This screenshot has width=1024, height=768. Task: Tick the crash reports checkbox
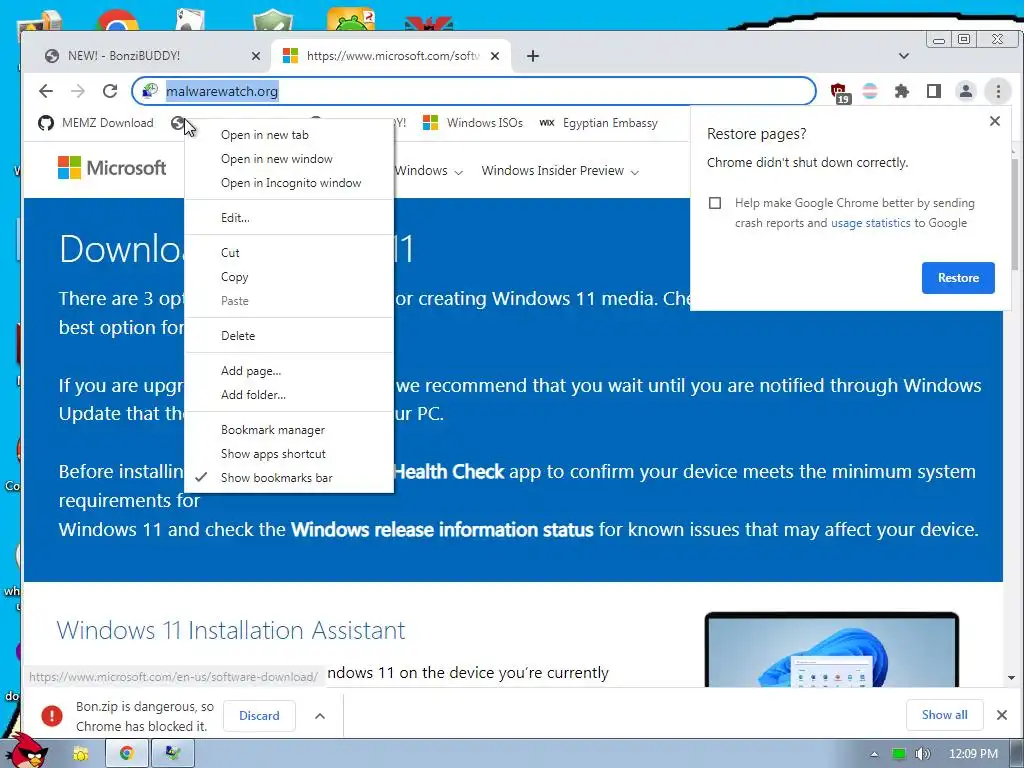tap(715, 203)
